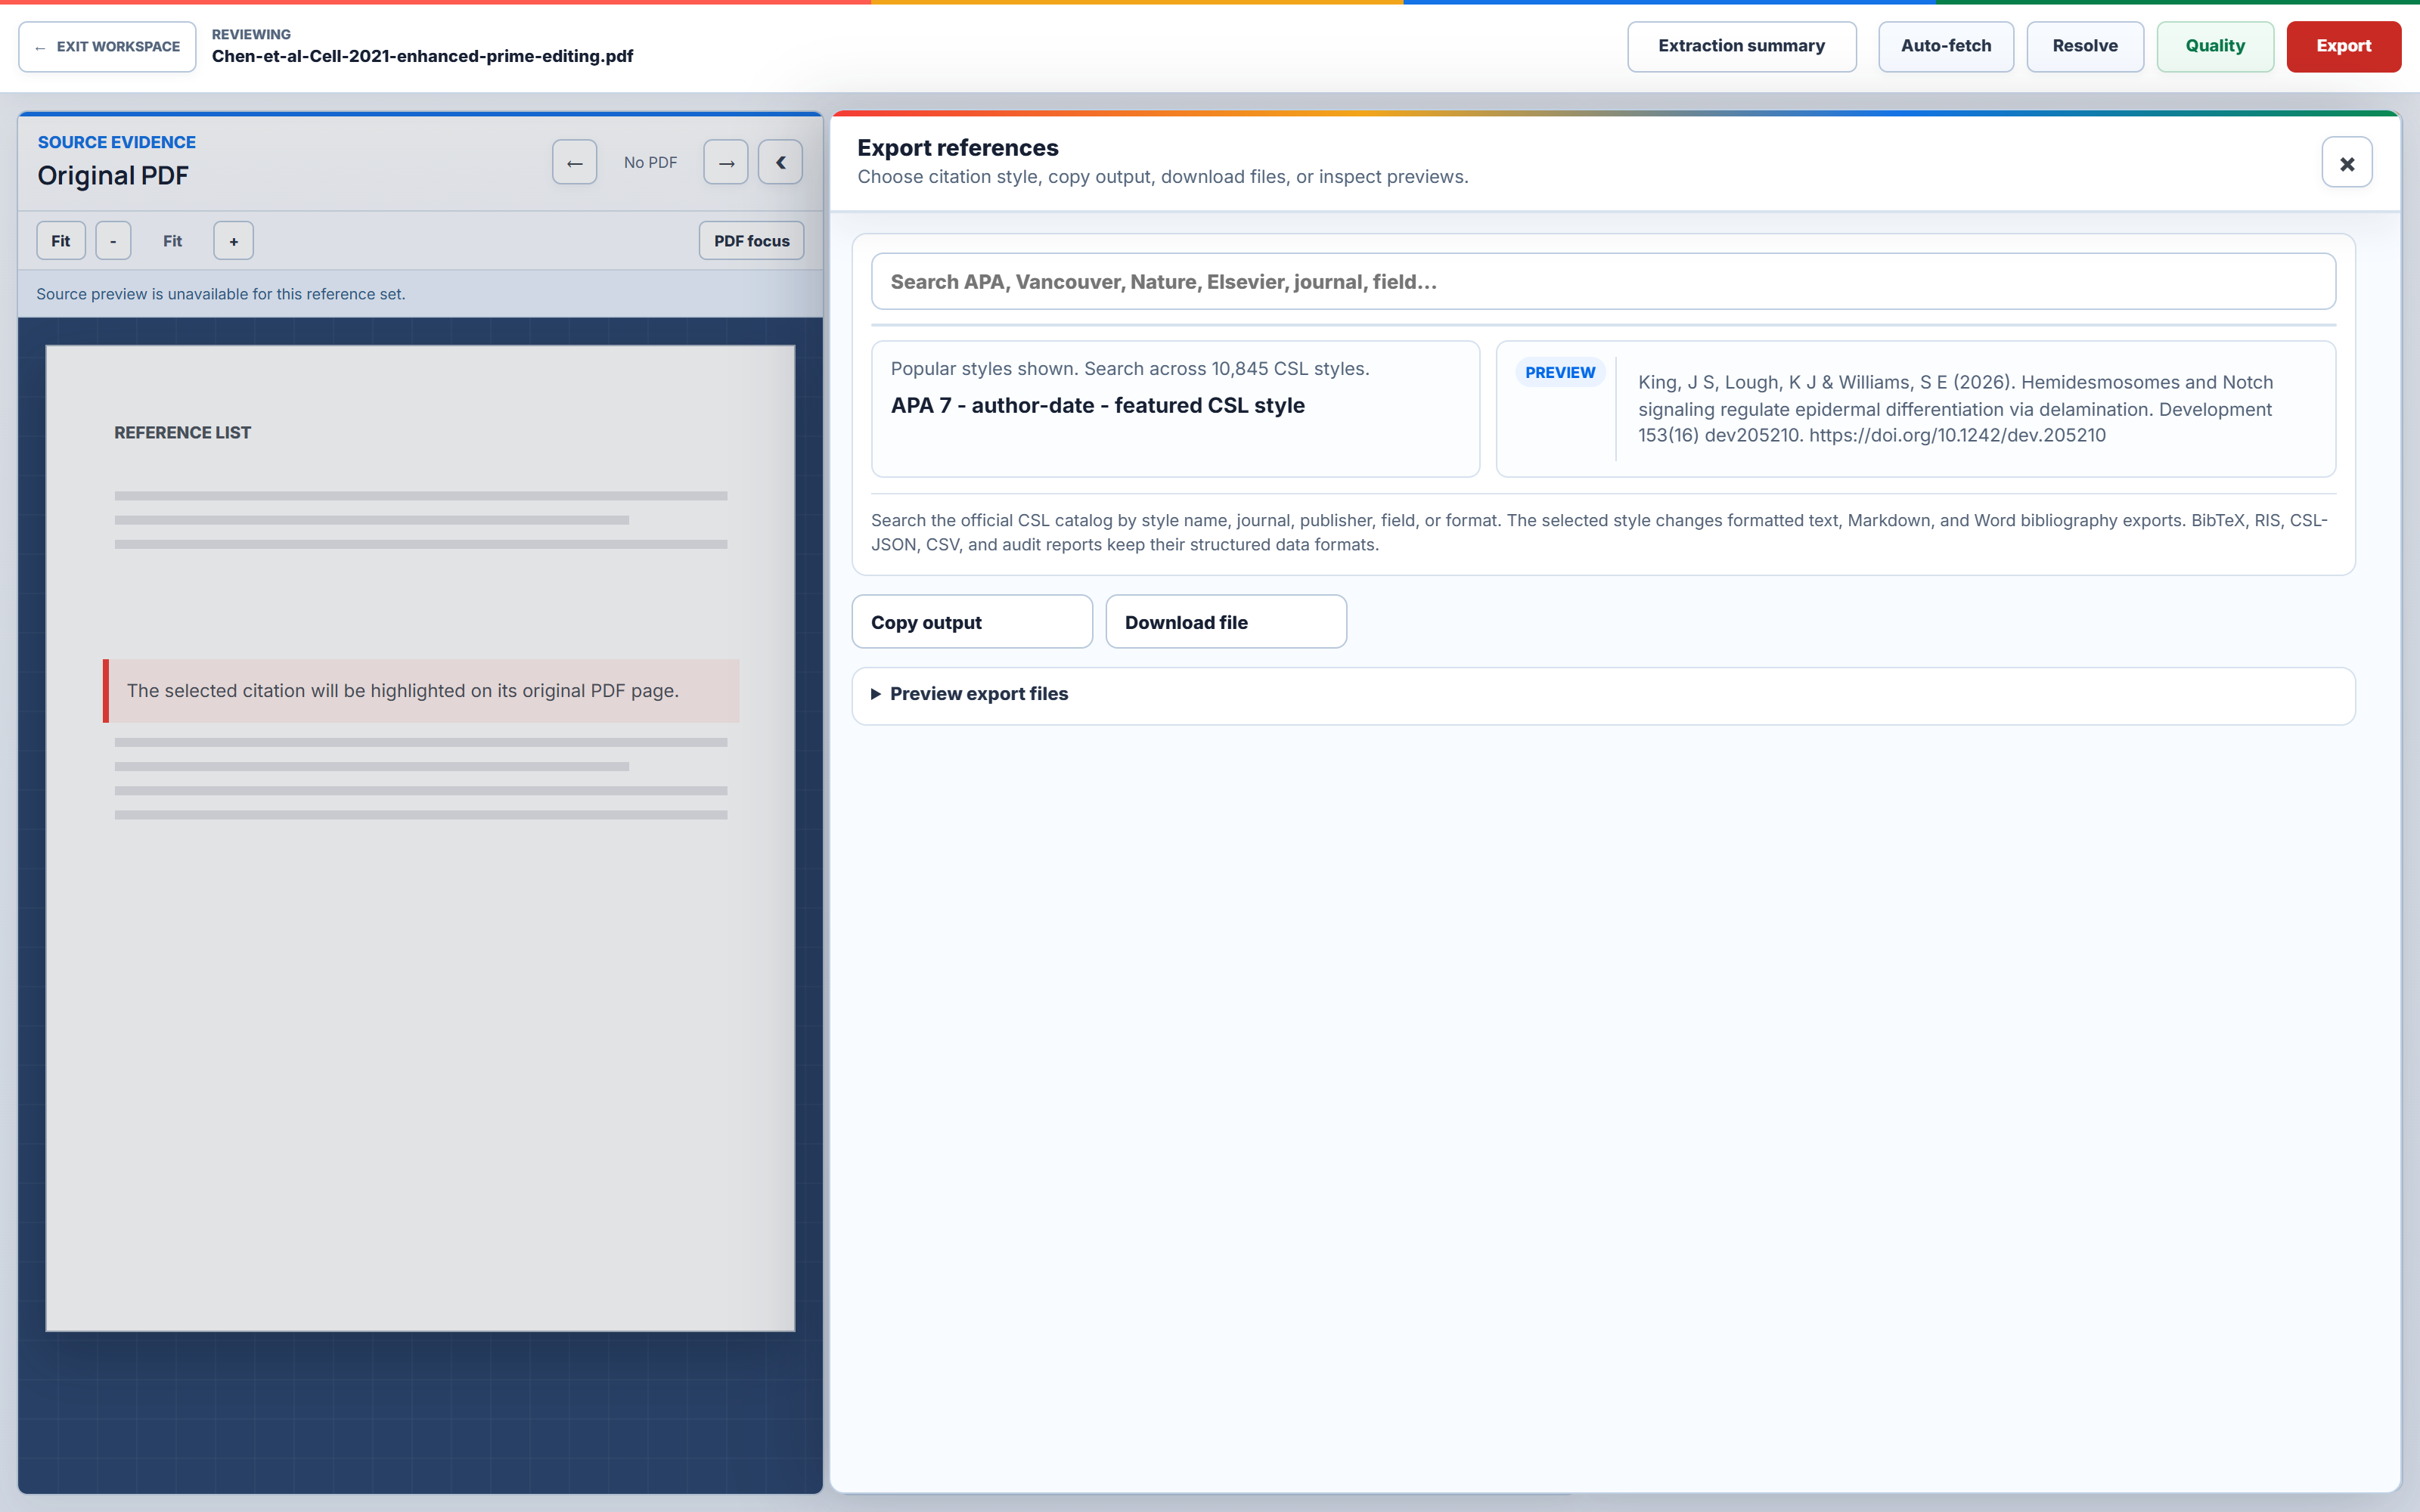
Task: Toggle PDF focus mode
Action: [751, 241]
